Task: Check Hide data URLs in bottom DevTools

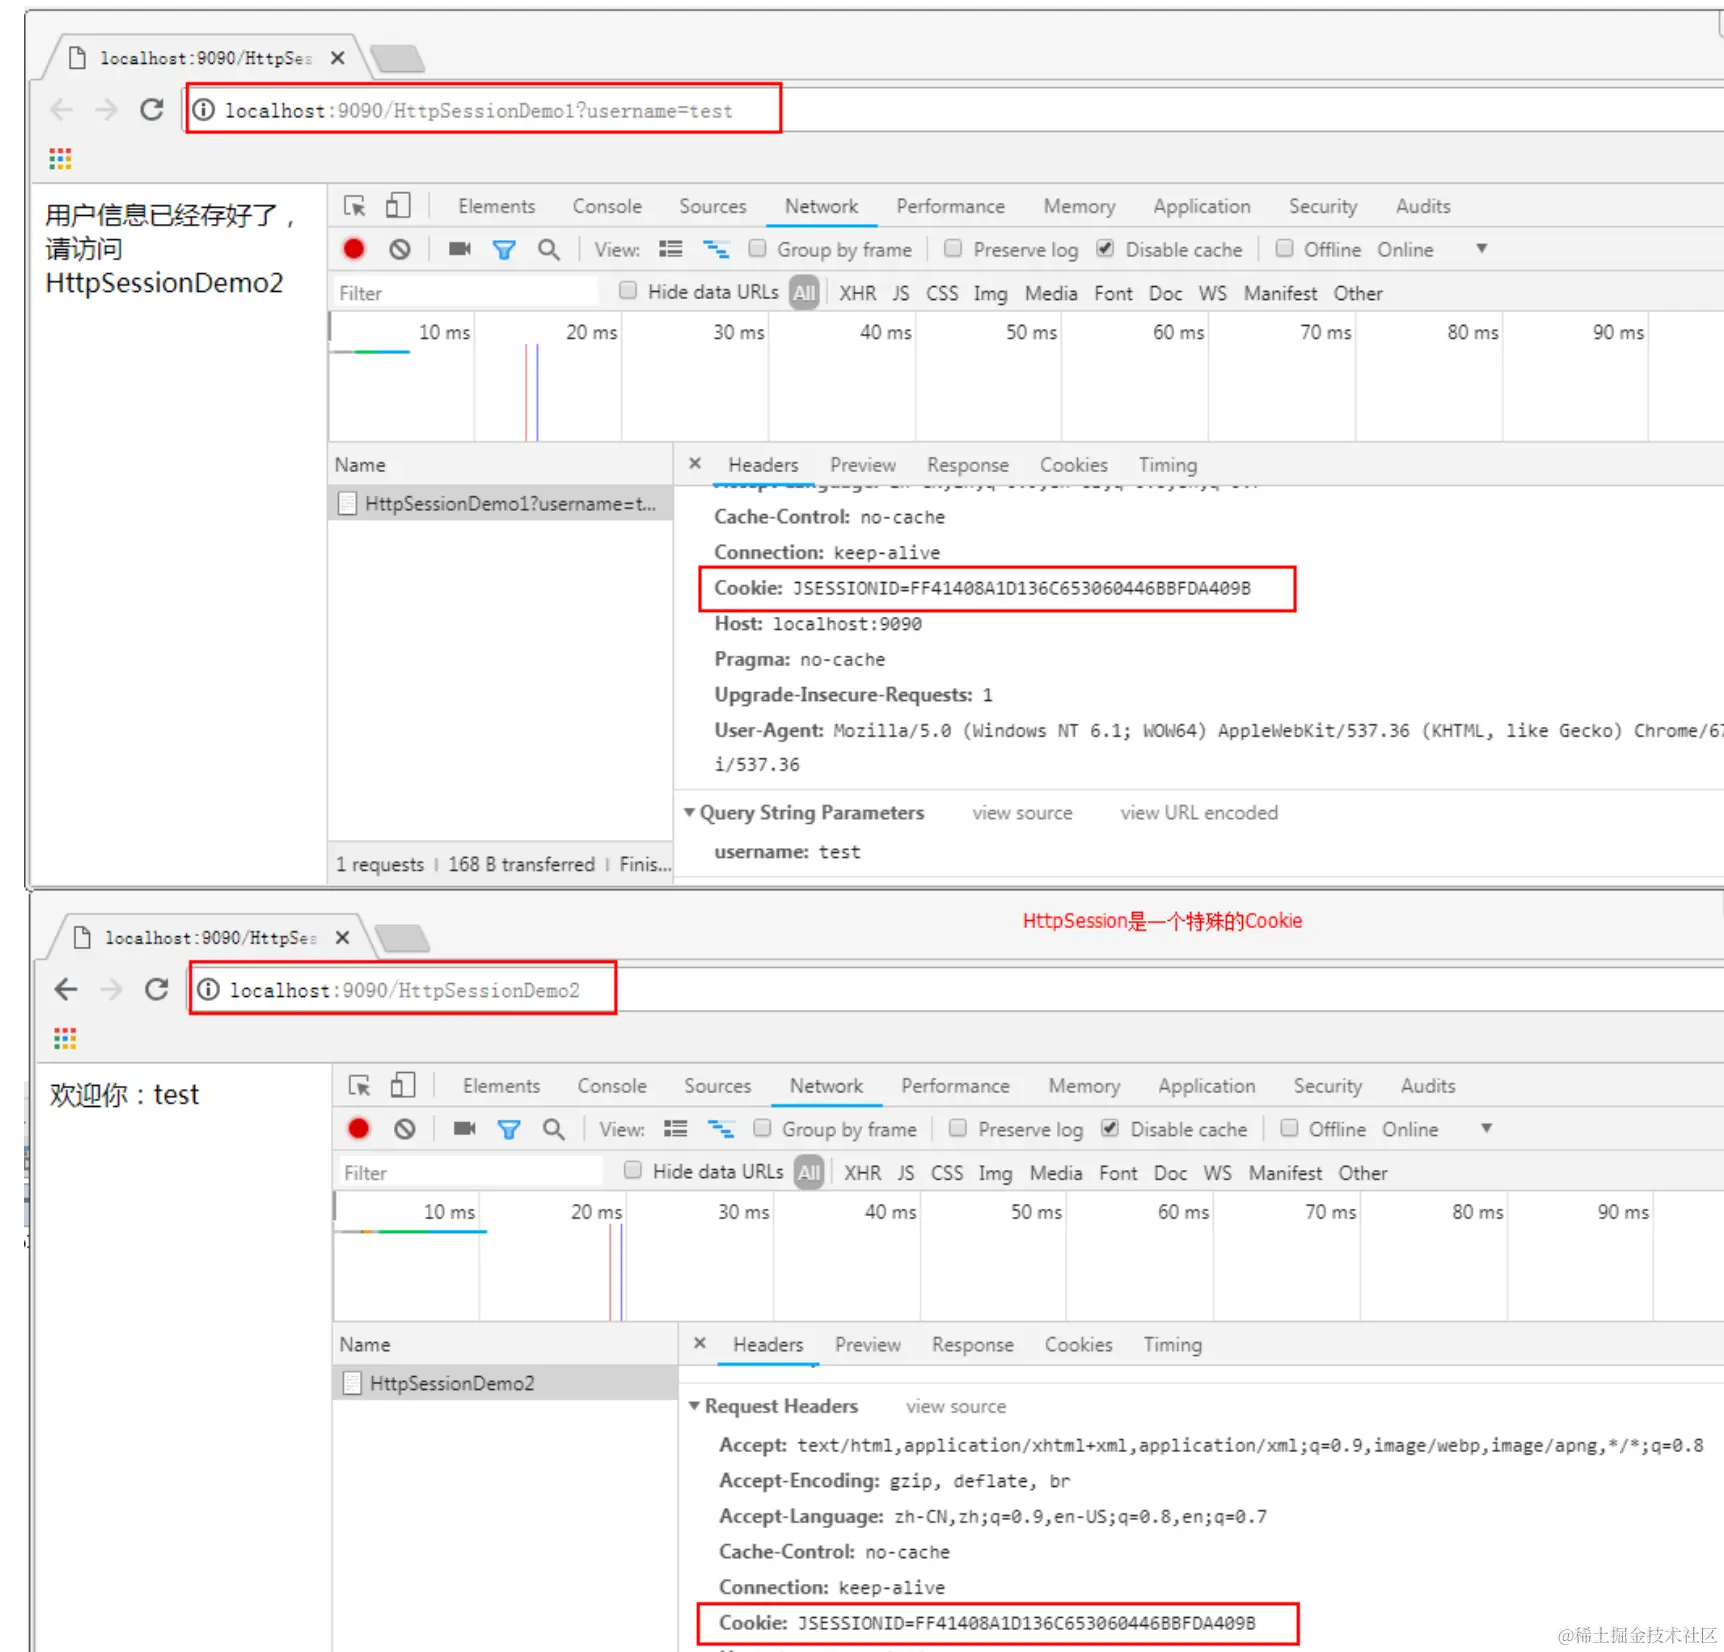Action: (633, 1170)
